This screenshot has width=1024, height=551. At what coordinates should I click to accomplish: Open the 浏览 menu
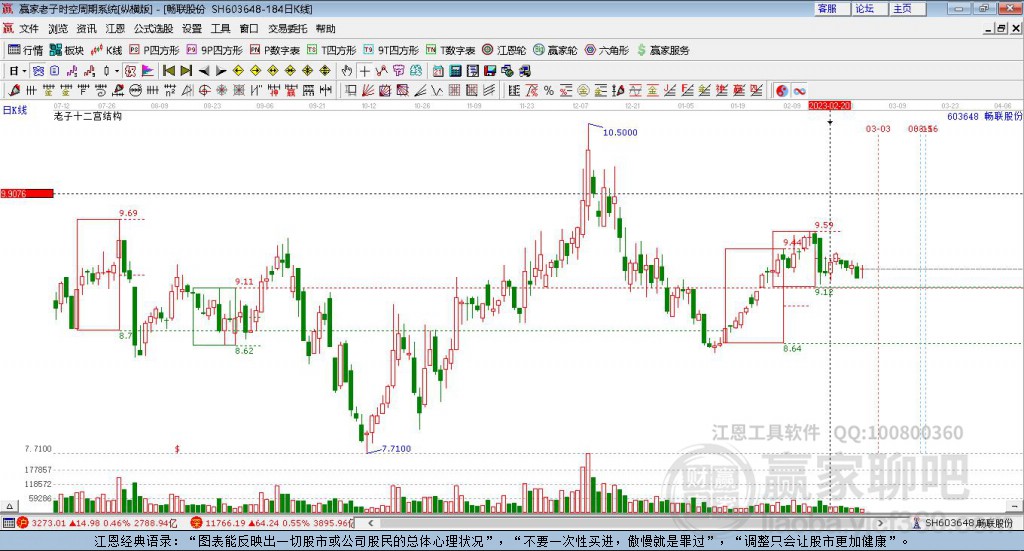tap(57, 29)
